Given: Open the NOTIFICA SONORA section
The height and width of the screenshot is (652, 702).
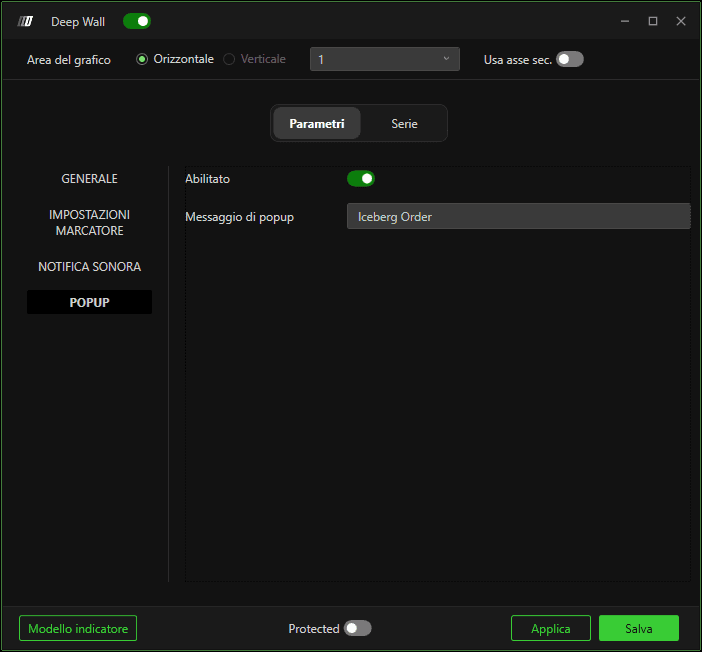Looking at the screenshot, I should tap(90, 266).
